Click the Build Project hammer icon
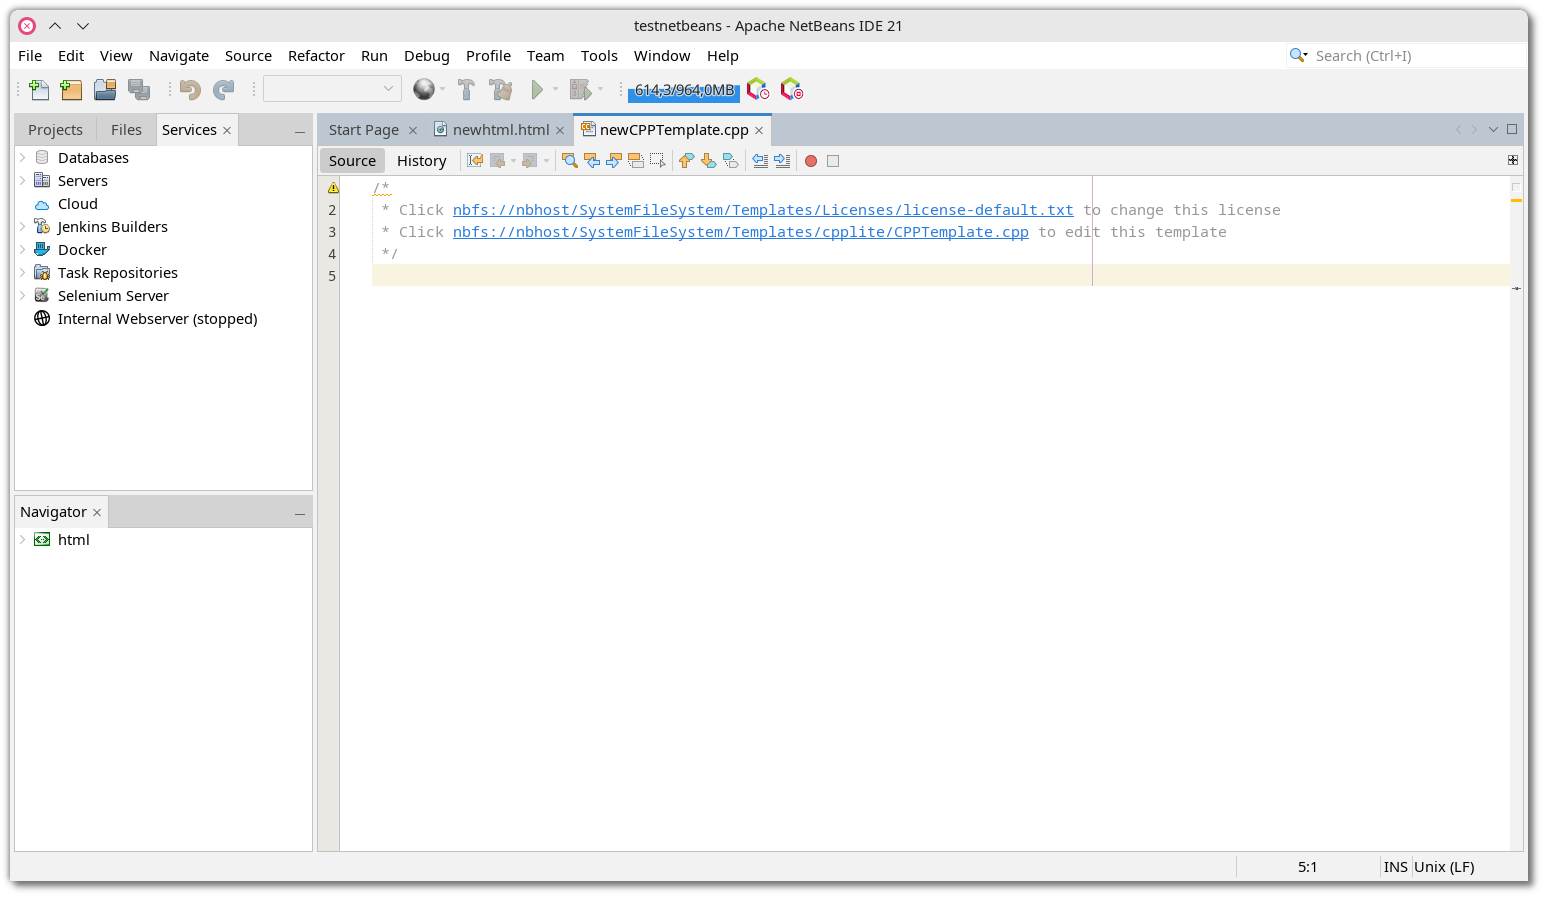This screenshot has width=1544, height=897. pyautogui.click(x=466, y=90)
